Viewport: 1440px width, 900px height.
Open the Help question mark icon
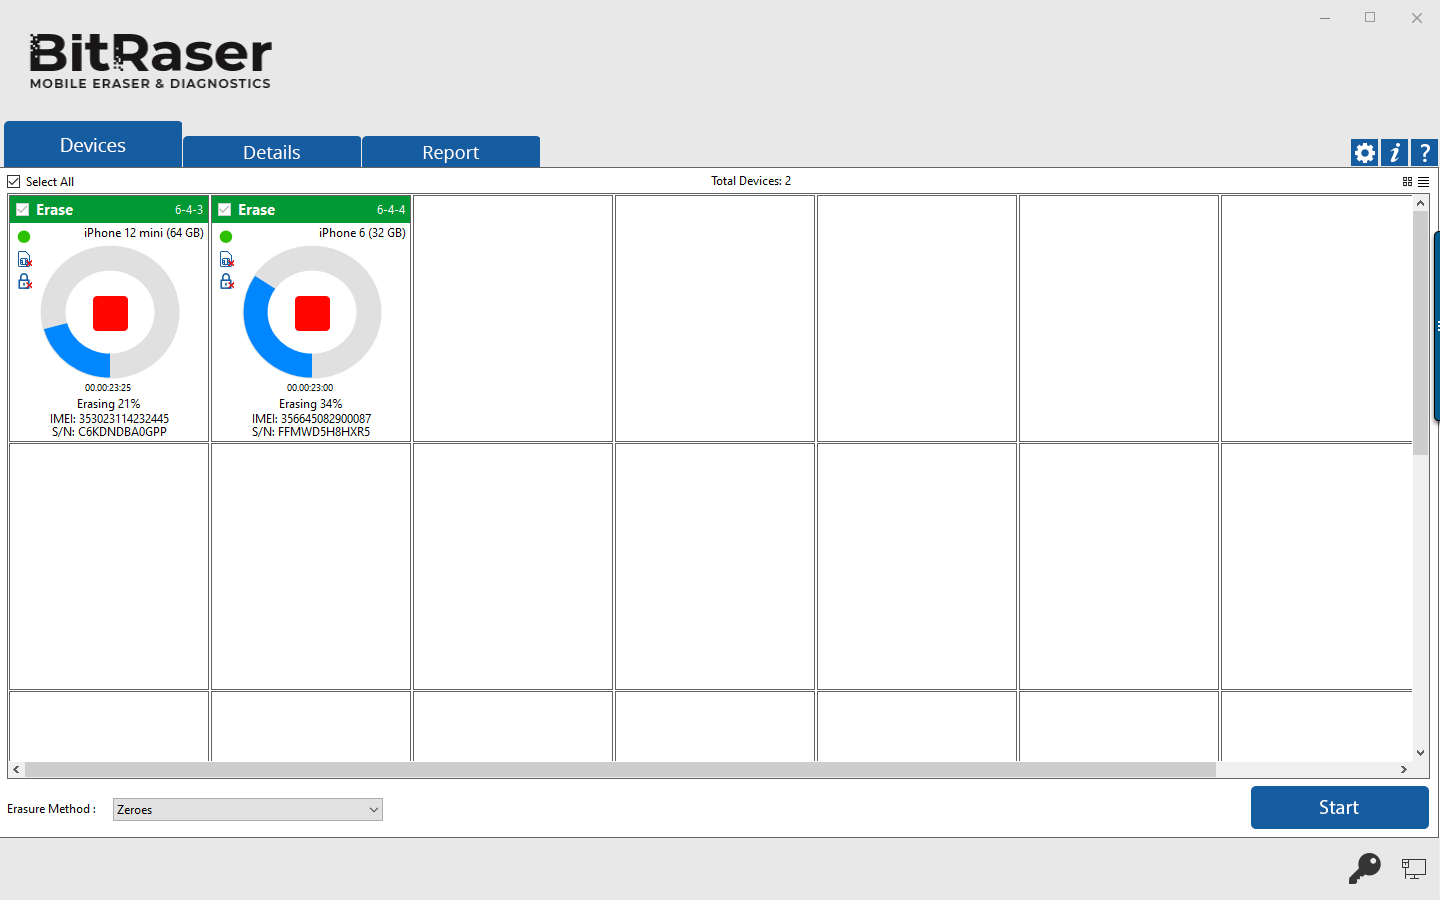[x=1424, y=152]
